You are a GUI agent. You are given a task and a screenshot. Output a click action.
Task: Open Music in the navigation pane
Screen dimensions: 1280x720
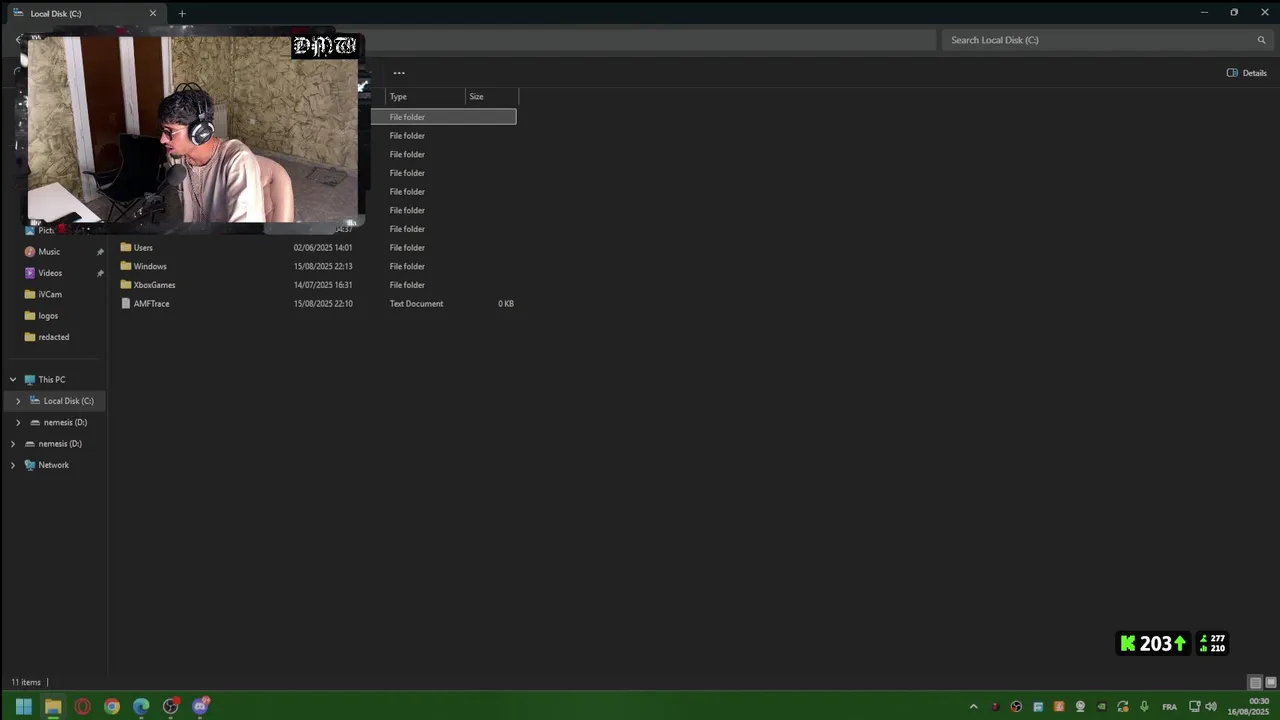click(x=49, y=252)
